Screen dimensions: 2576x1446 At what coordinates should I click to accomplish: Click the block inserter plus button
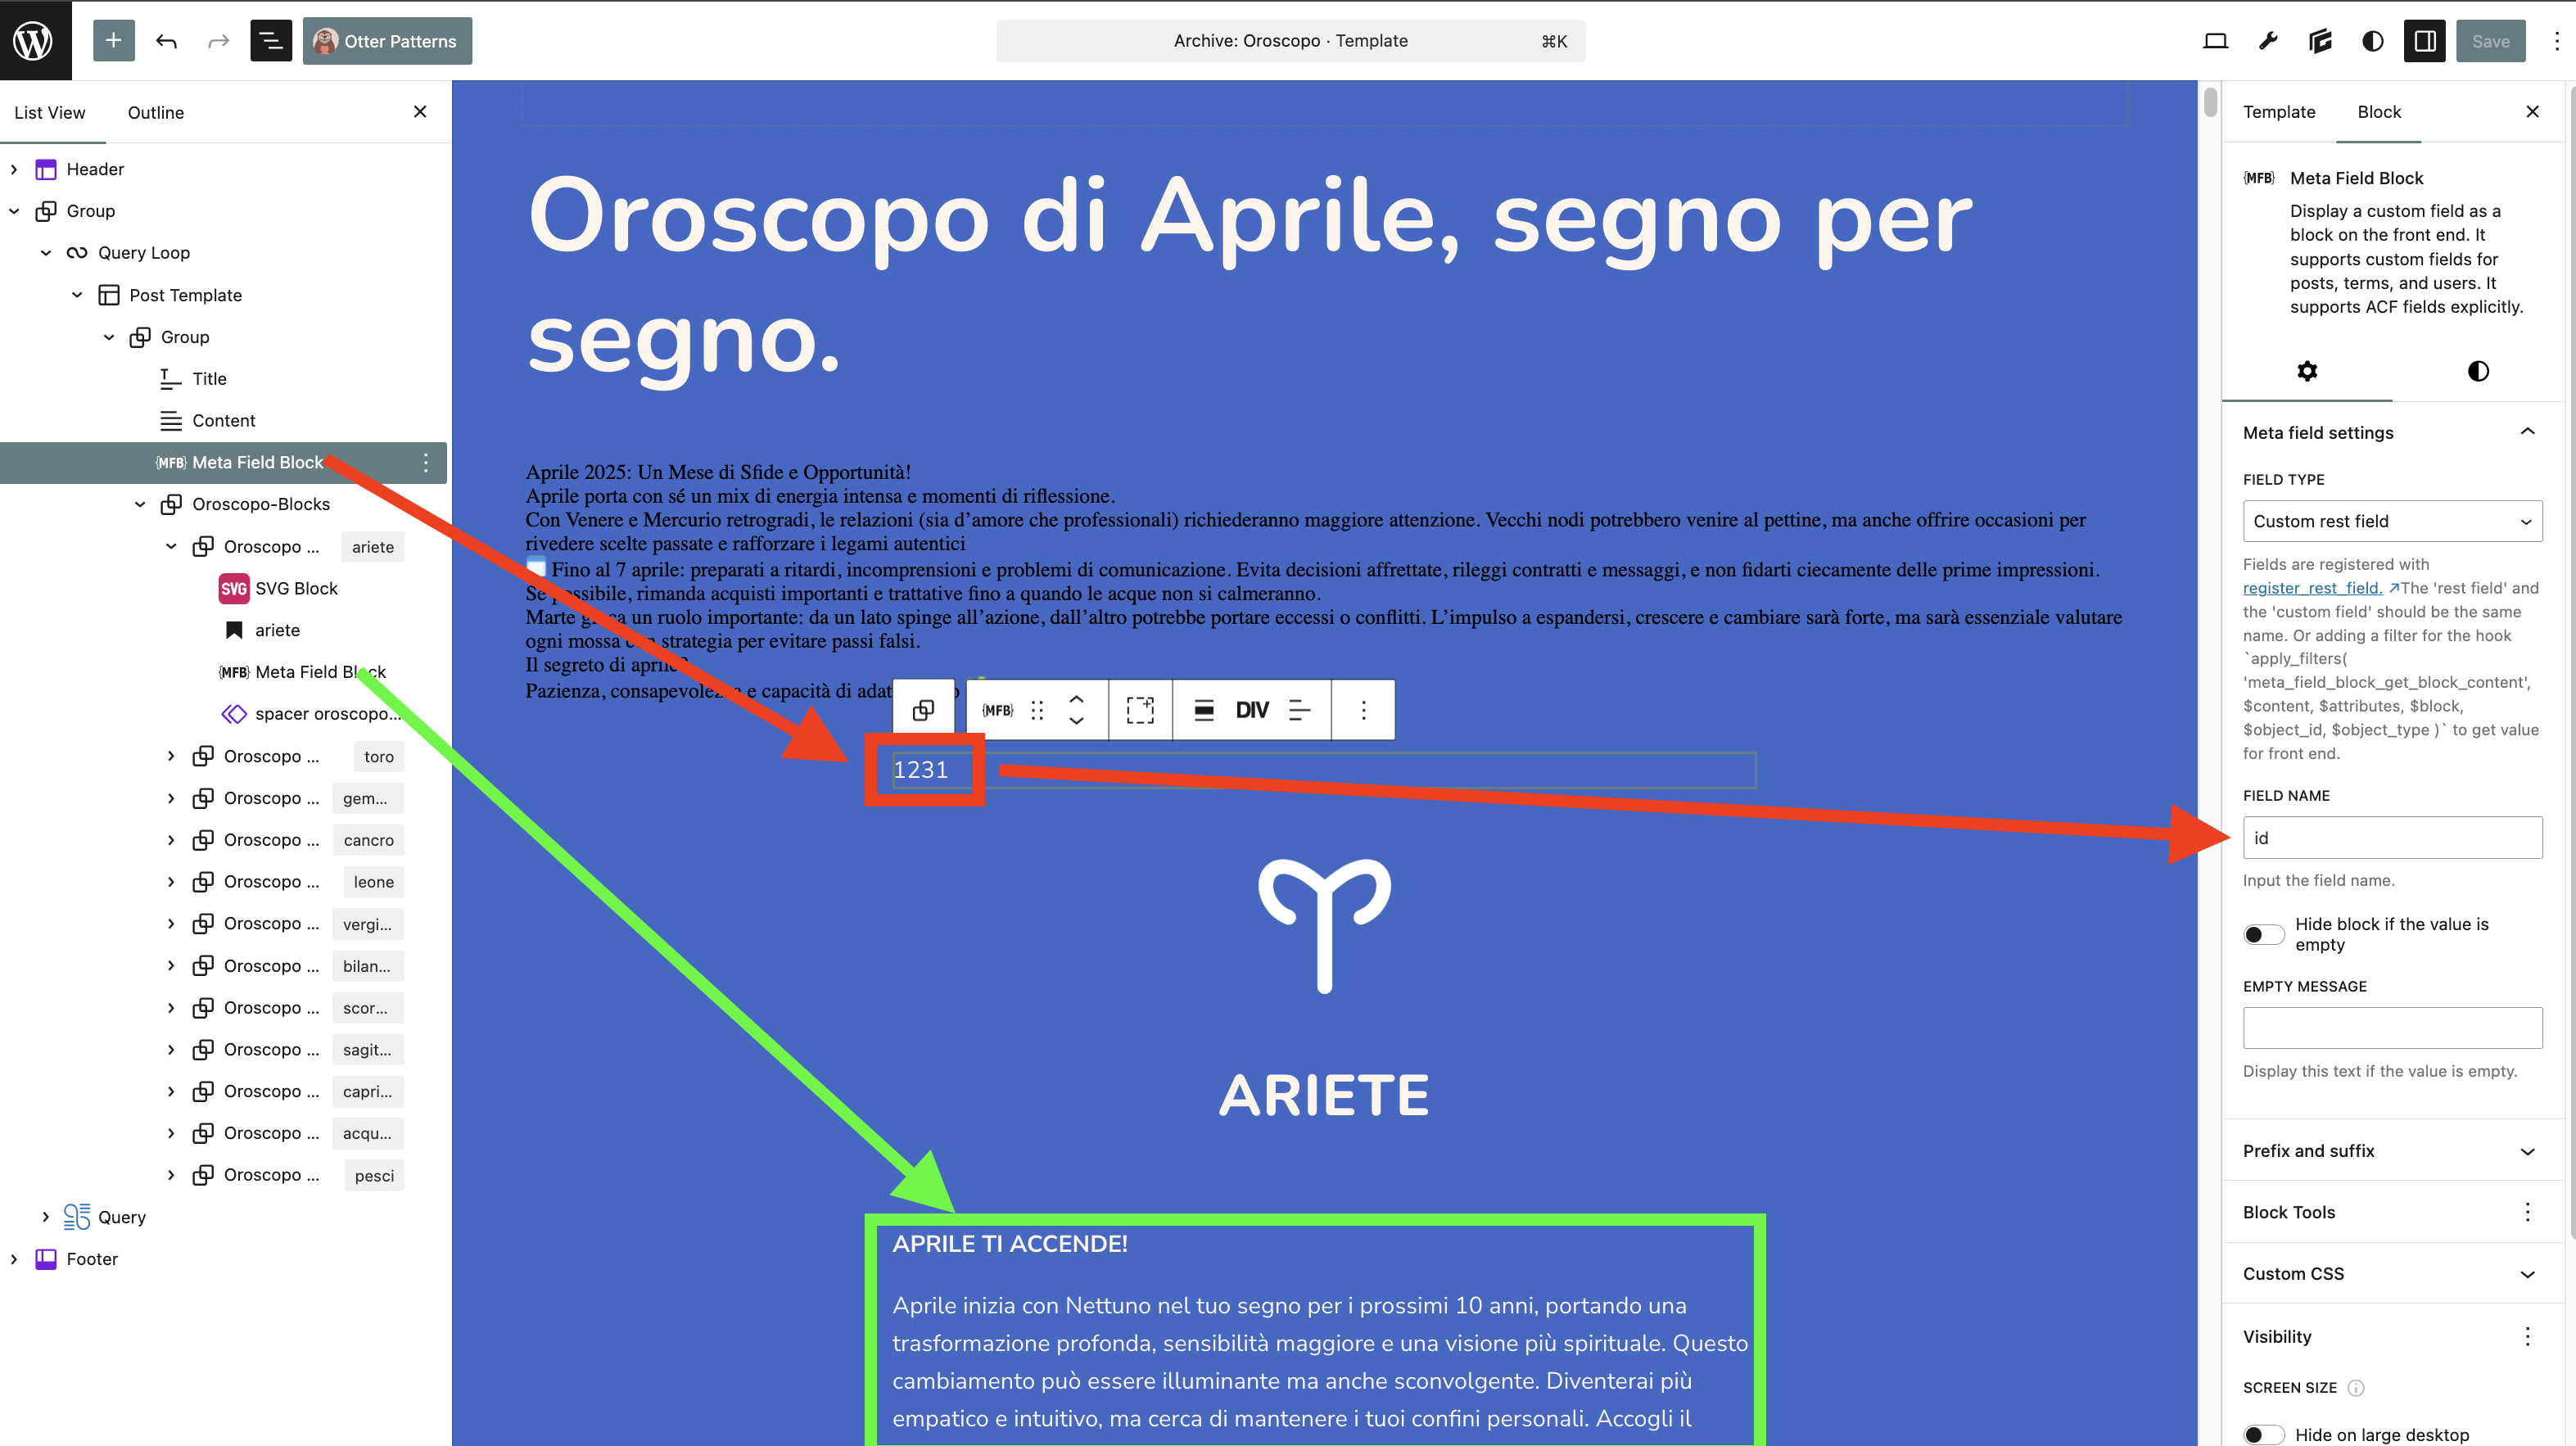(x=113, y=41)
